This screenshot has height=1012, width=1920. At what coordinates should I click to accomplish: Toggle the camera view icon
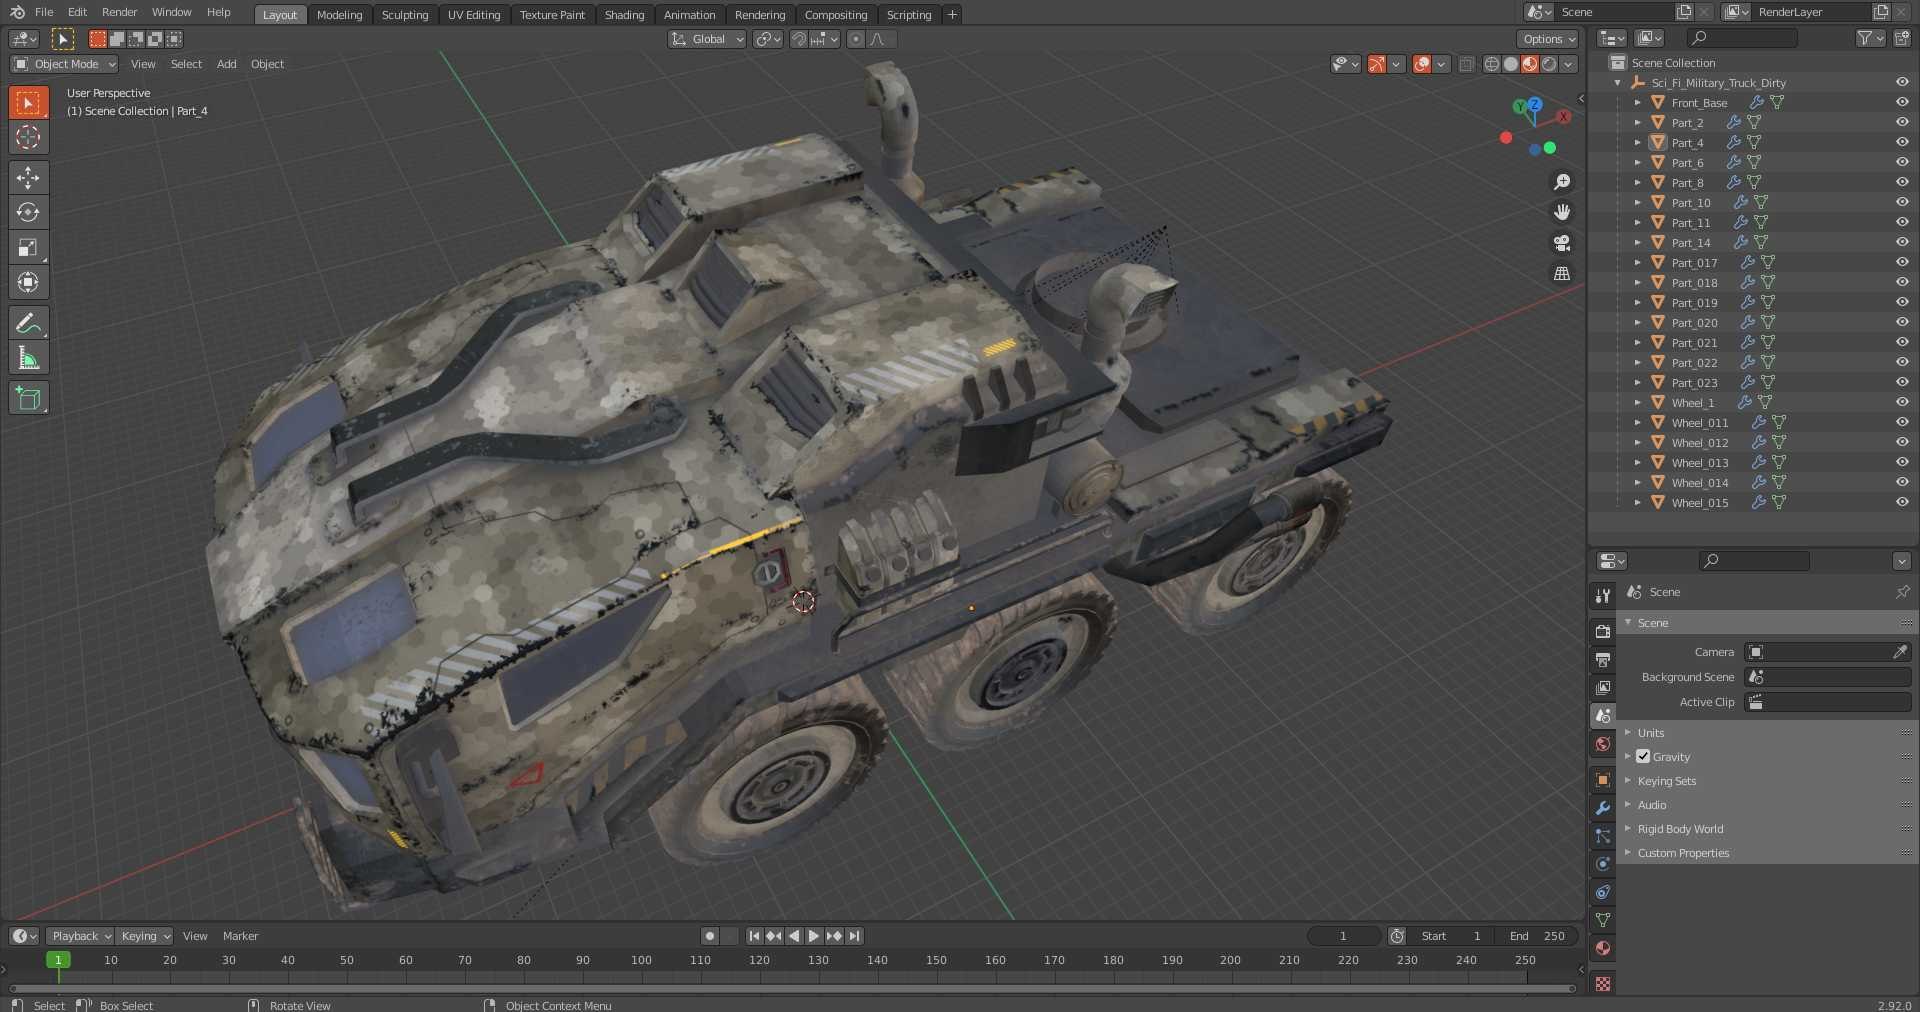click(x=1562, y=243)
